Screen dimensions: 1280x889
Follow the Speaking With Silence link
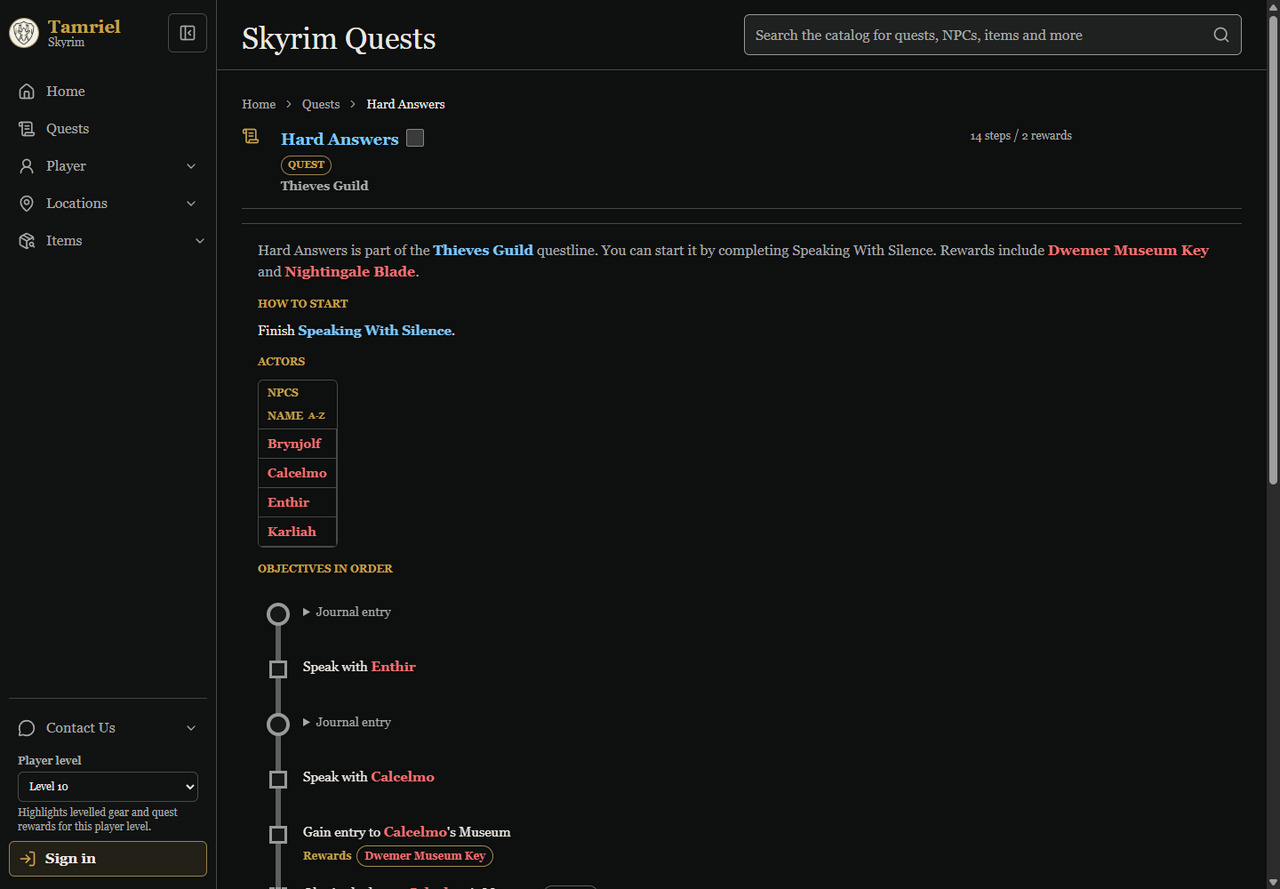[x=375, y=330]
